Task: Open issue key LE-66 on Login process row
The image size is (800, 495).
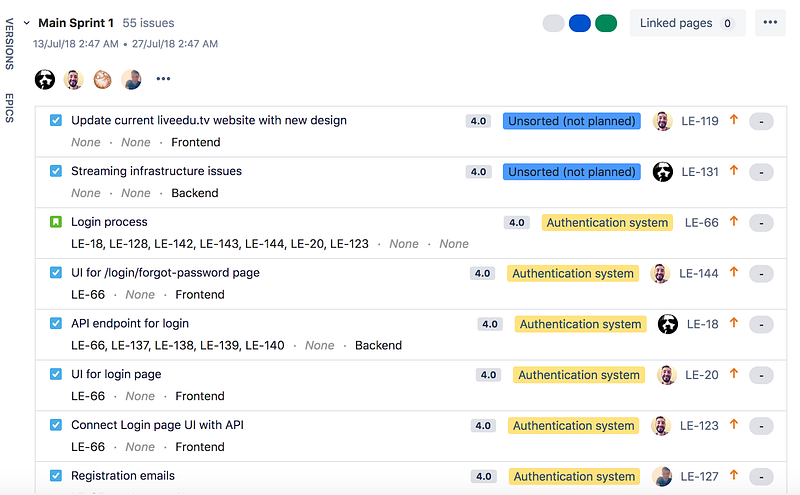Action: click(x=702, y=222)
